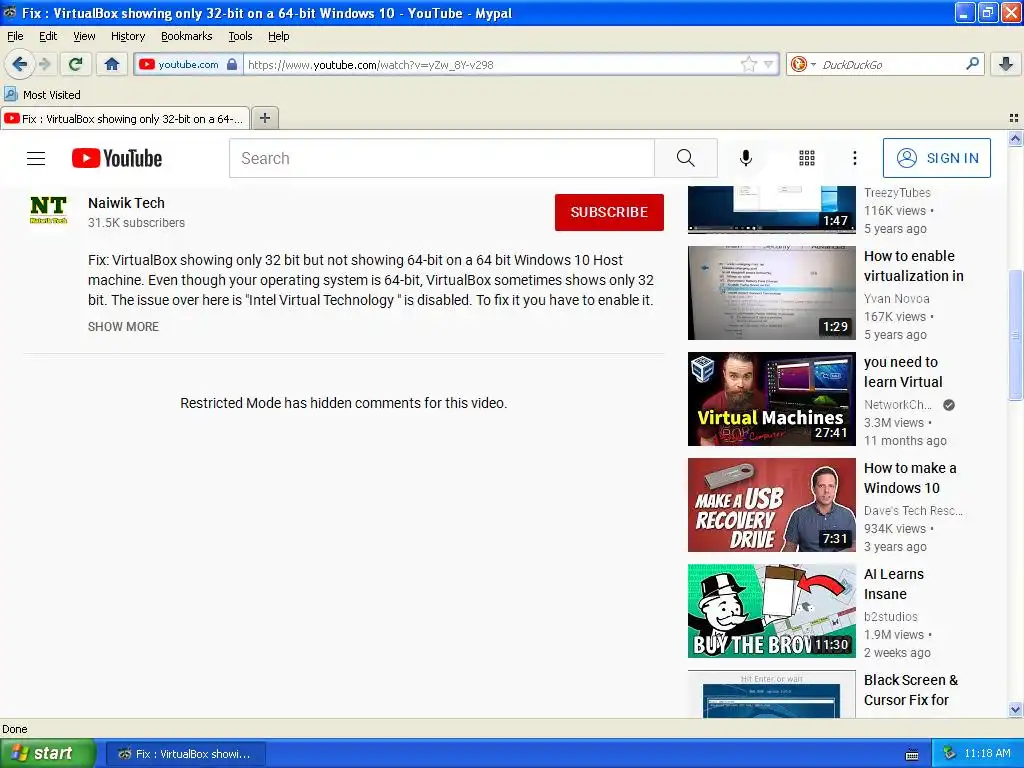Click the NetworkChuck channel name
This screenshot has height=768, width=1024.
point(898,405)
